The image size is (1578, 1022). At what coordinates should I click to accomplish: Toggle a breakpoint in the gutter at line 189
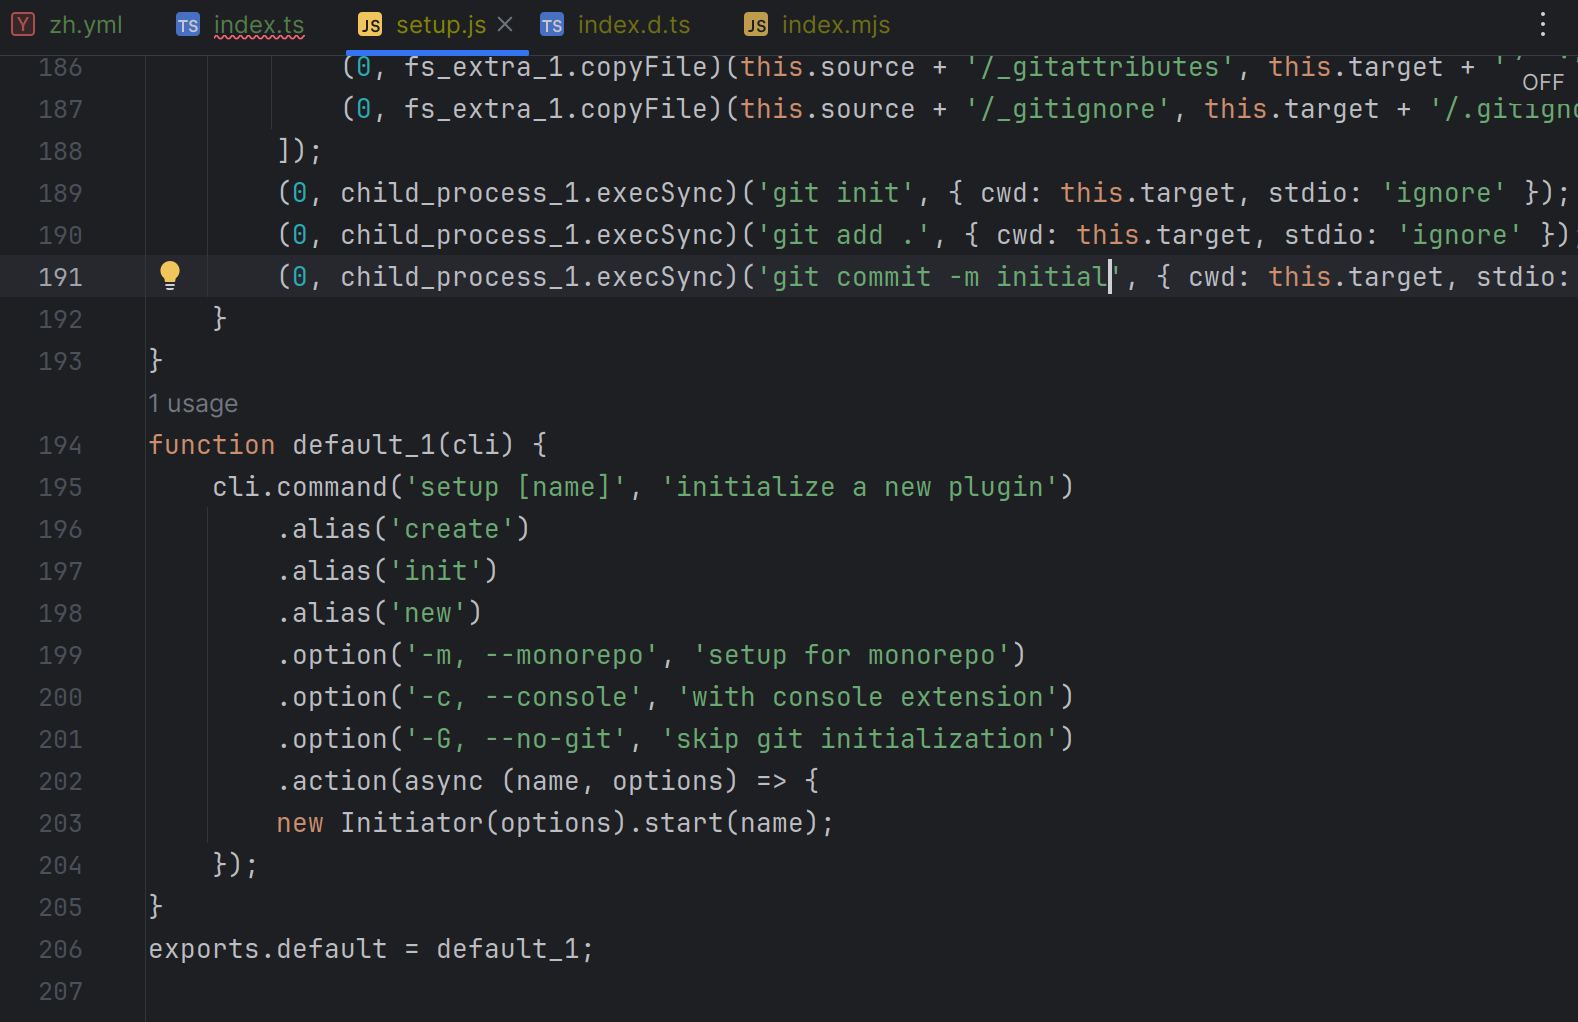[176, 192]
